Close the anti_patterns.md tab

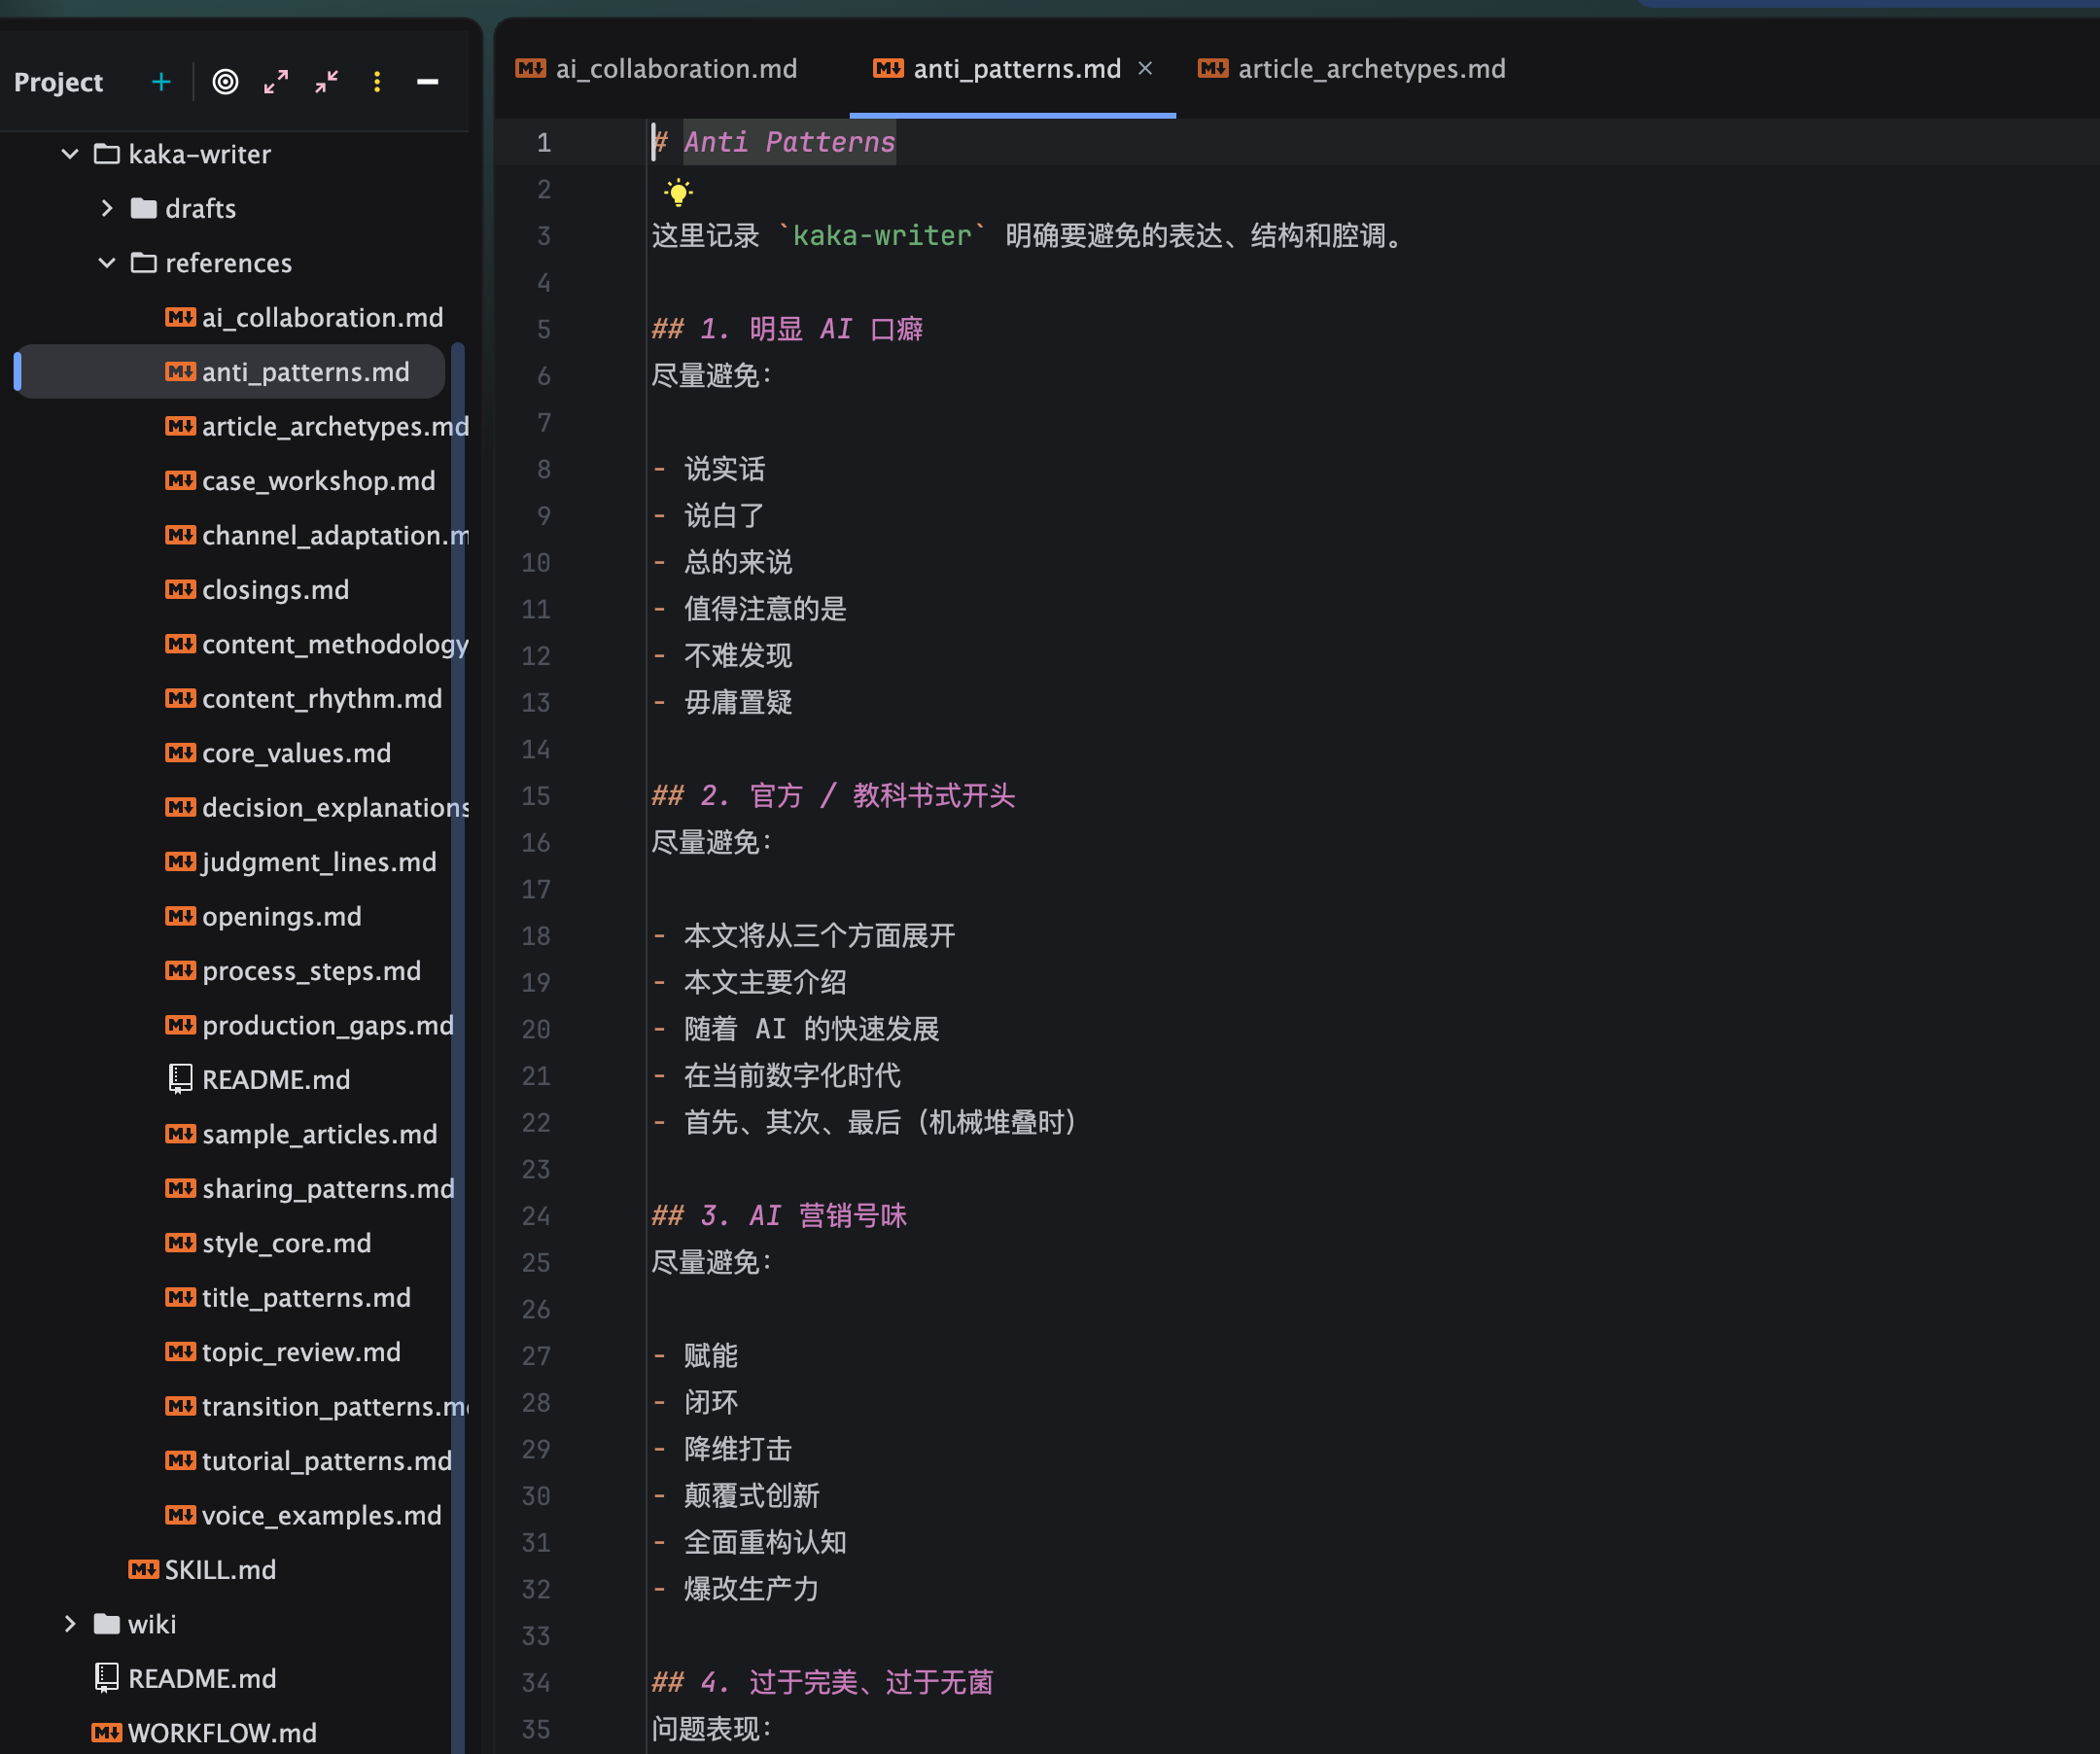pyautogui.click(x=1146, y=68)
